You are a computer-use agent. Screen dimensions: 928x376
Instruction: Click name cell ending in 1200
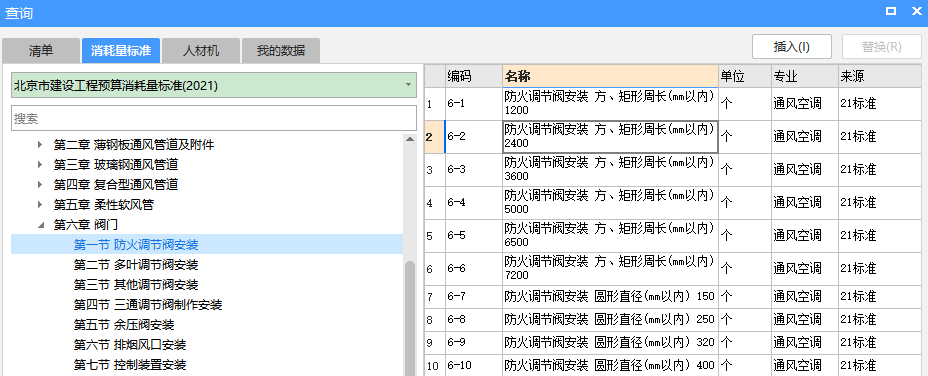point(611,104)
